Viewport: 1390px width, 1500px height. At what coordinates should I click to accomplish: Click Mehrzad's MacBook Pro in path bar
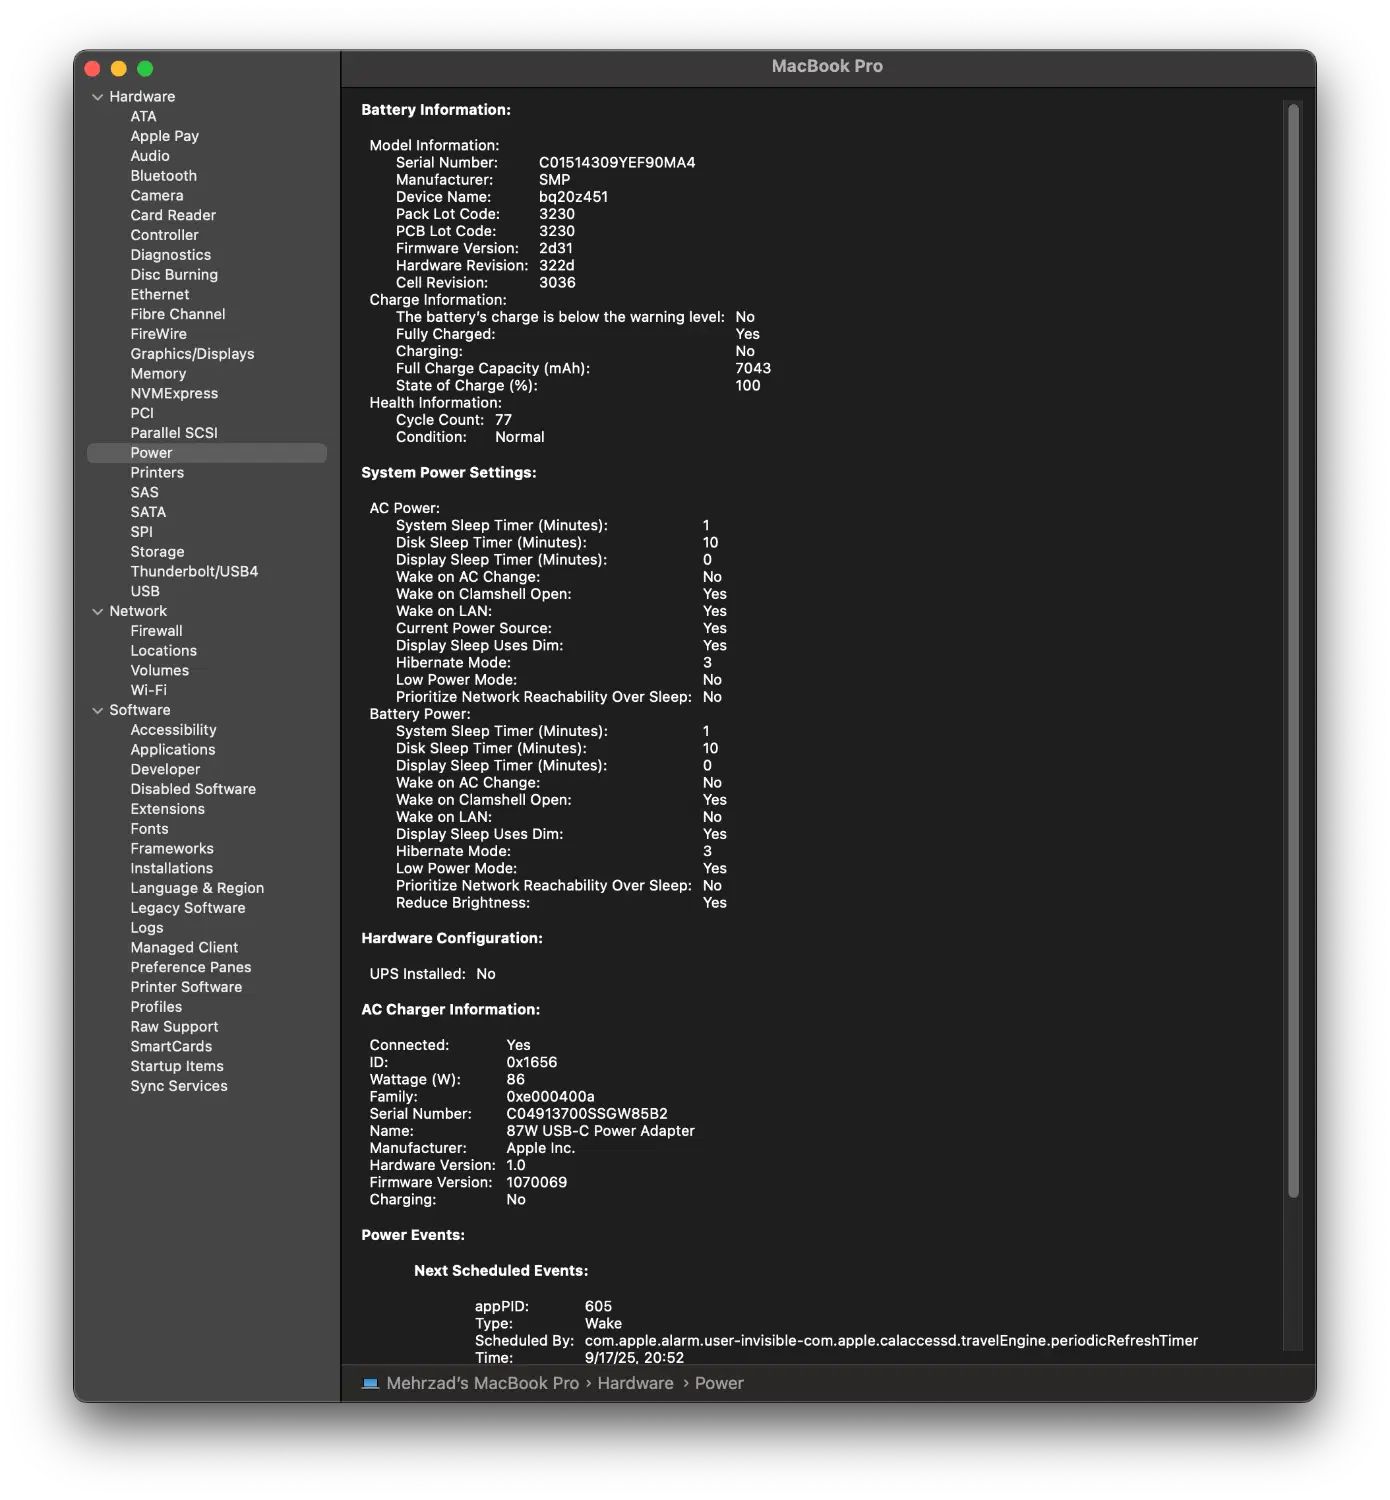(483, 1383)
